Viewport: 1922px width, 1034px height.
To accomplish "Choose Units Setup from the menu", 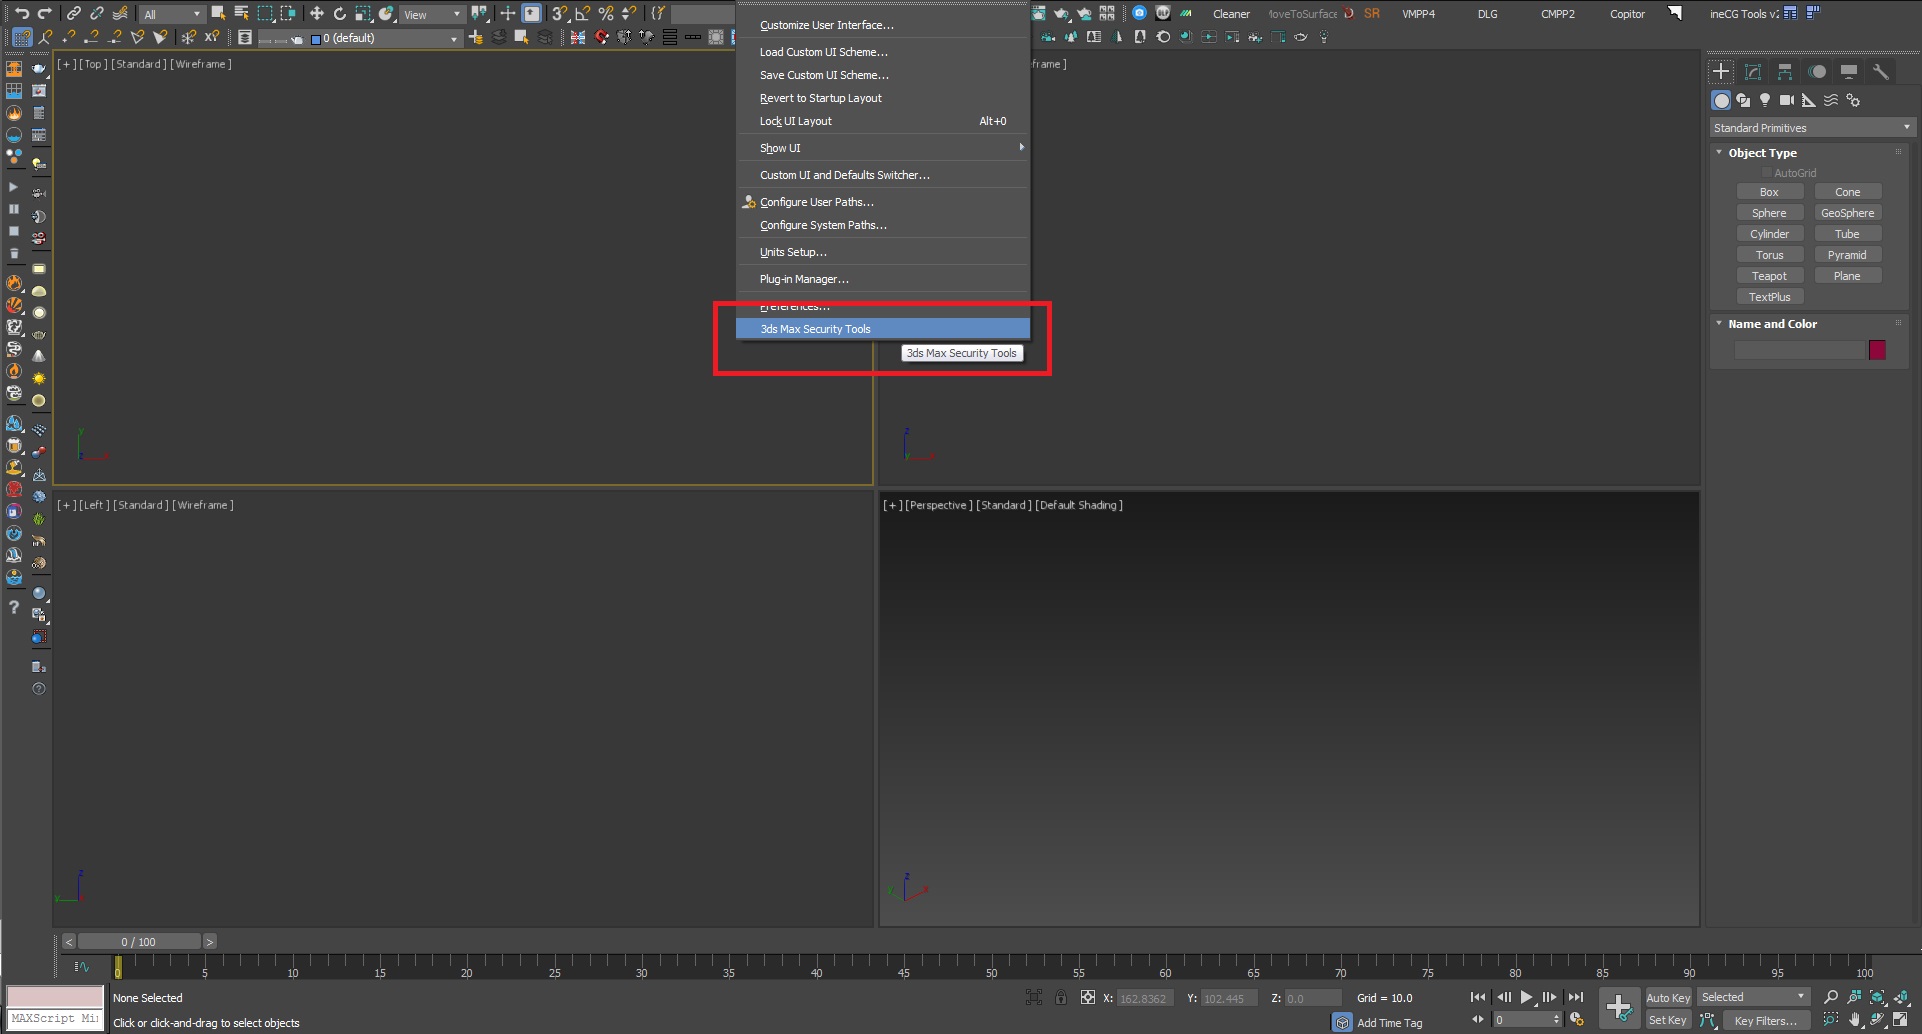I will click(793, 251).
